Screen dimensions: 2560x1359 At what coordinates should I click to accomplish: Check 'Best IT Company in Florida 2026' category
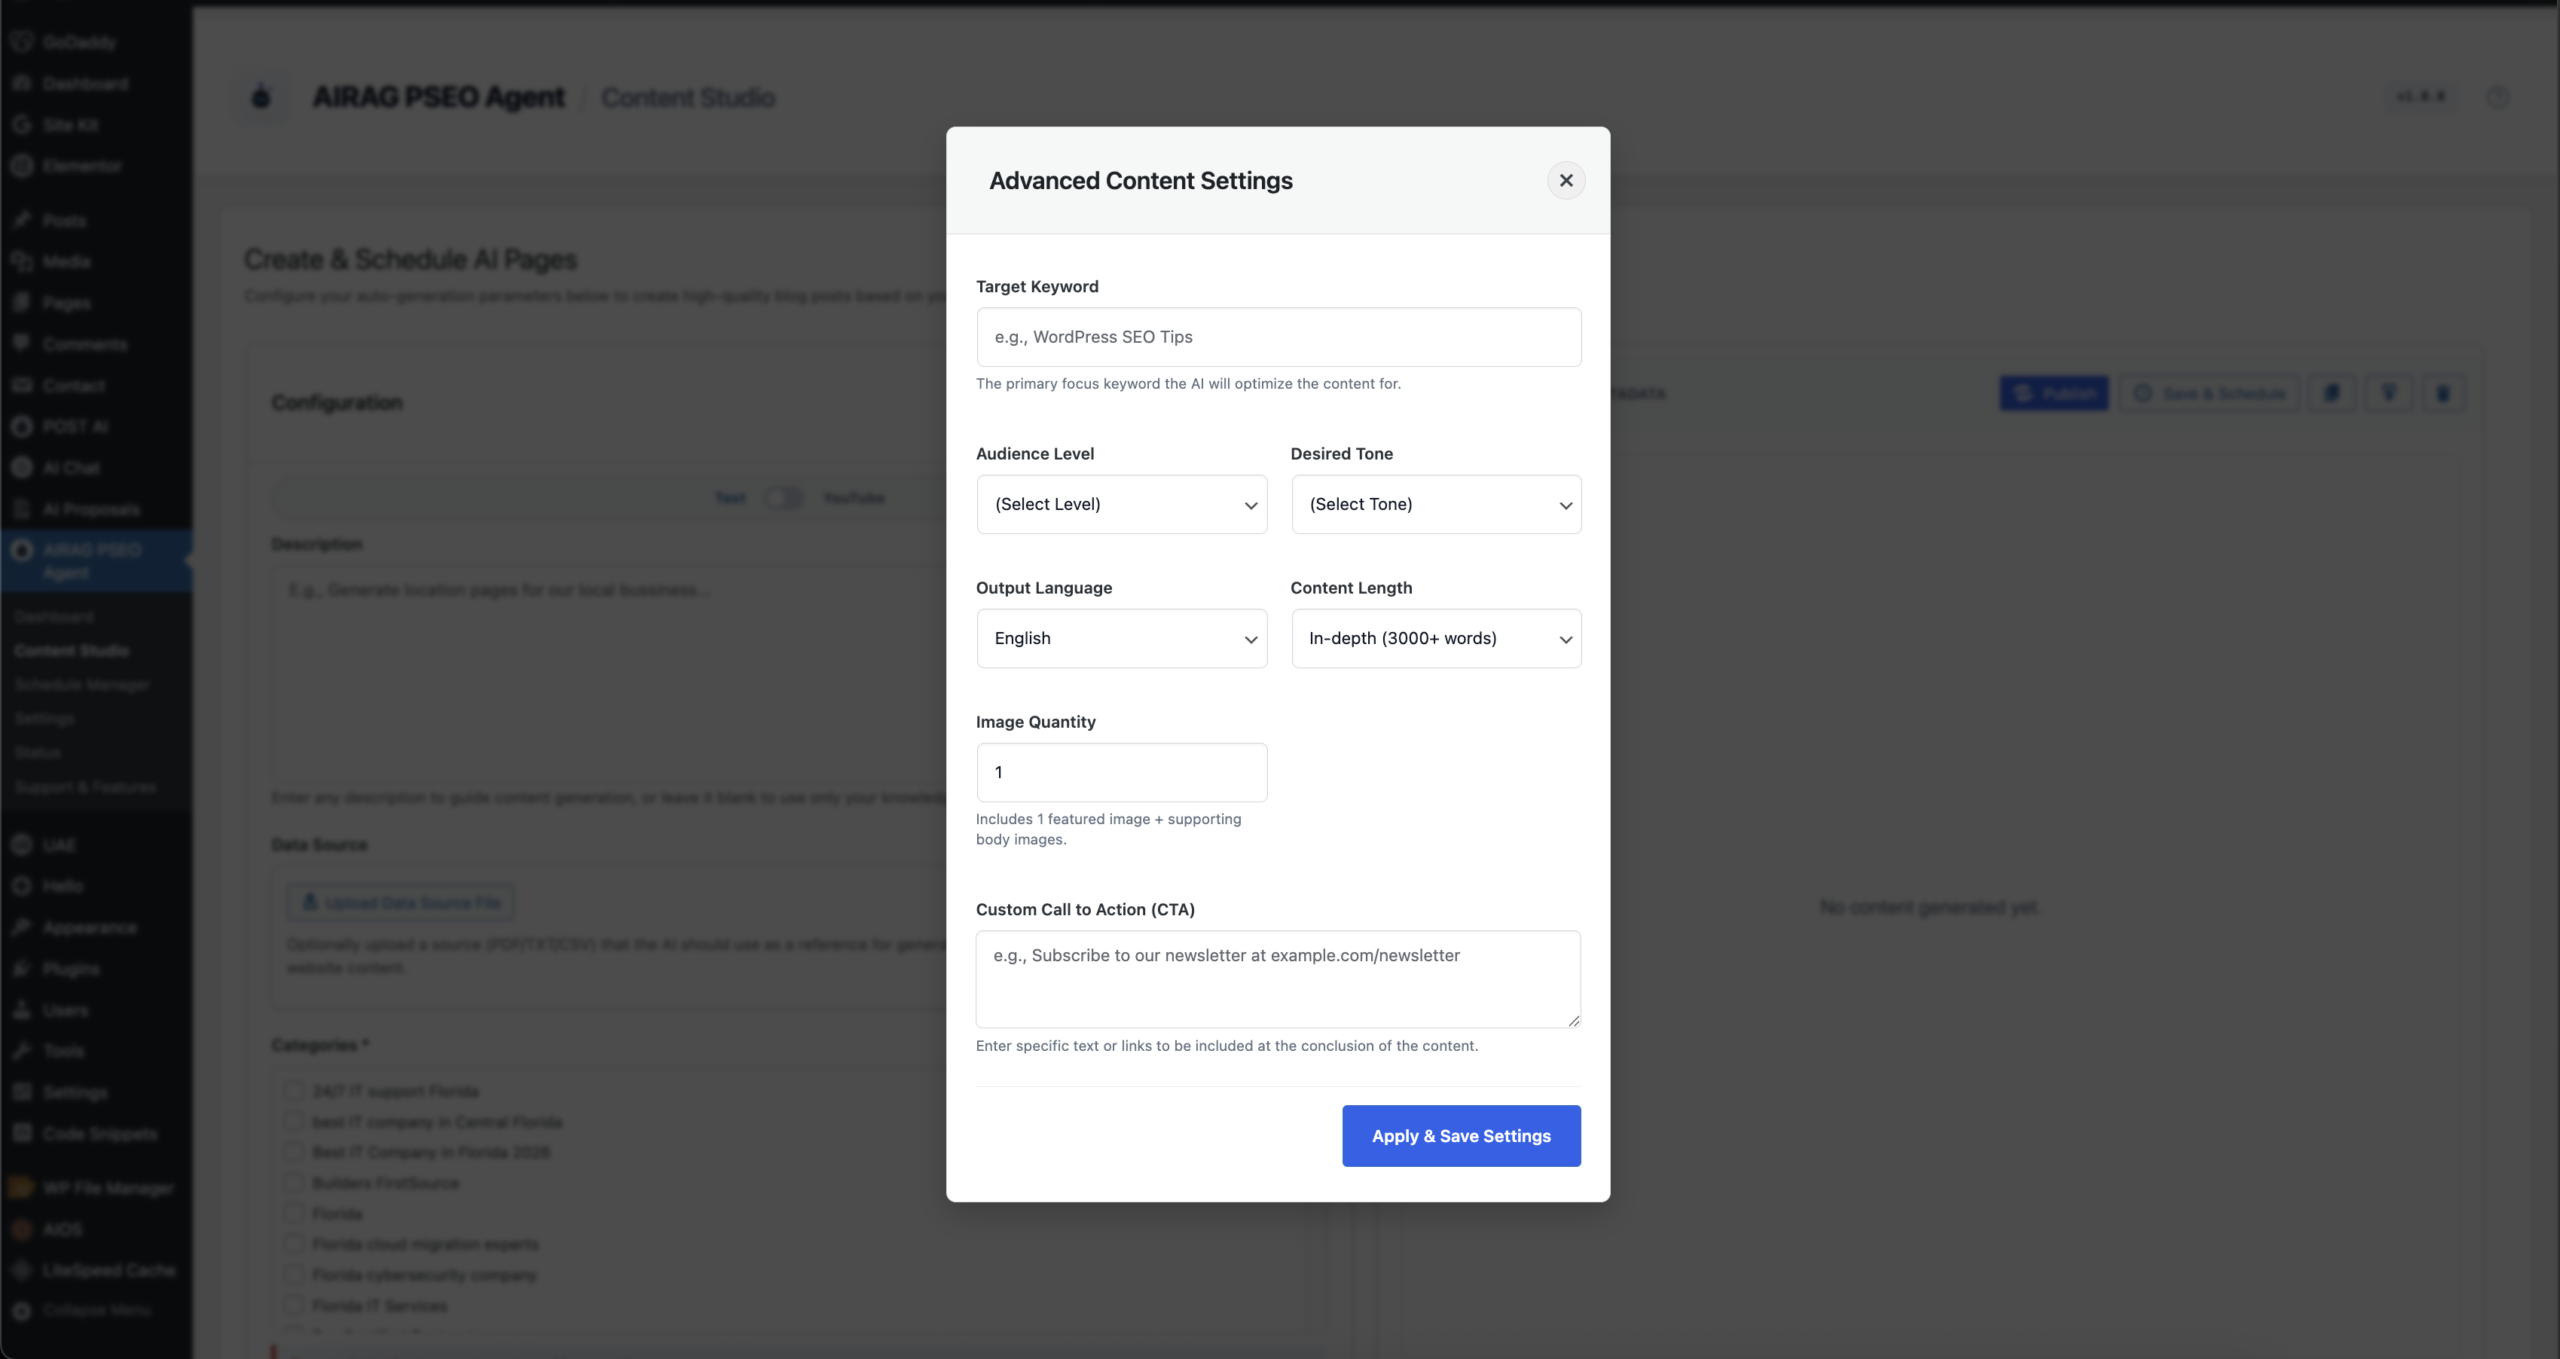tap(293, 1152)
